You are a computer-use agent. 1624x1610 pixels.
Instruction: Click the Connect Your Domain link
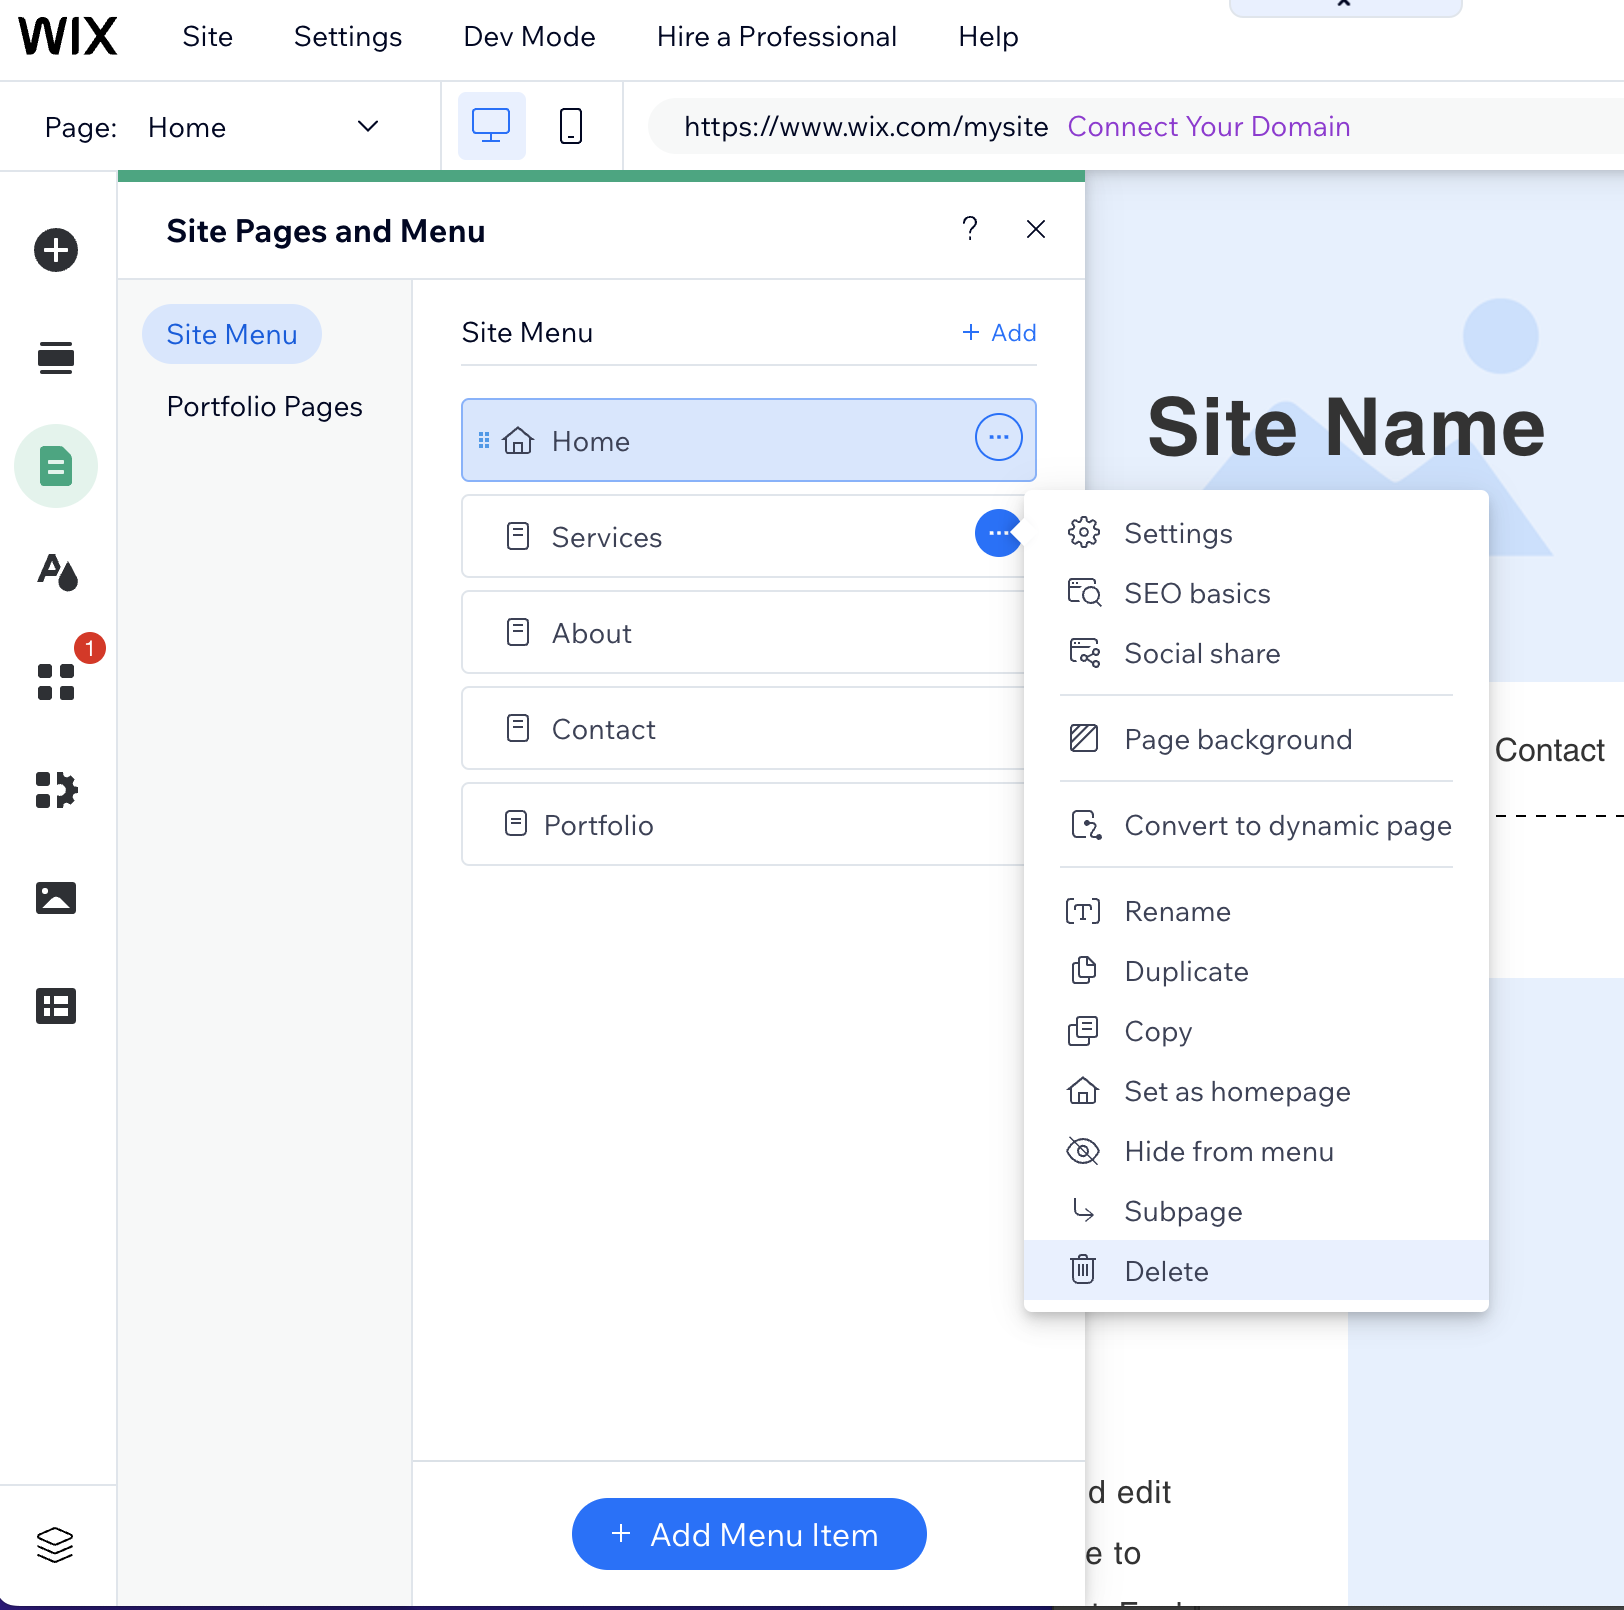pyautogui.click(x=1208, y=127)
